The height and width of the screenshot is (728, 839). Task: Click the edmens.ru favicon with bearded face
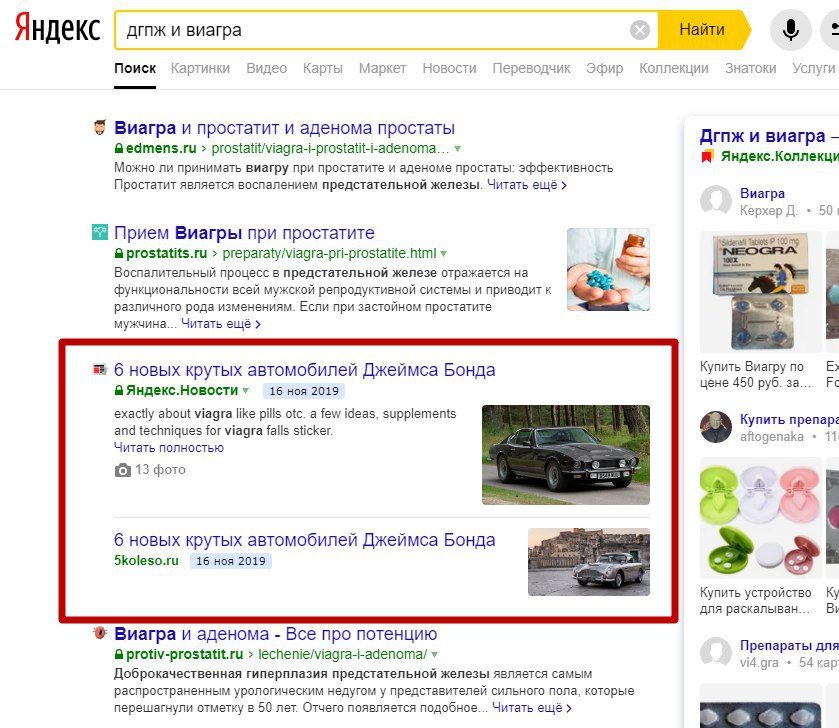click(x=100, y=127)
